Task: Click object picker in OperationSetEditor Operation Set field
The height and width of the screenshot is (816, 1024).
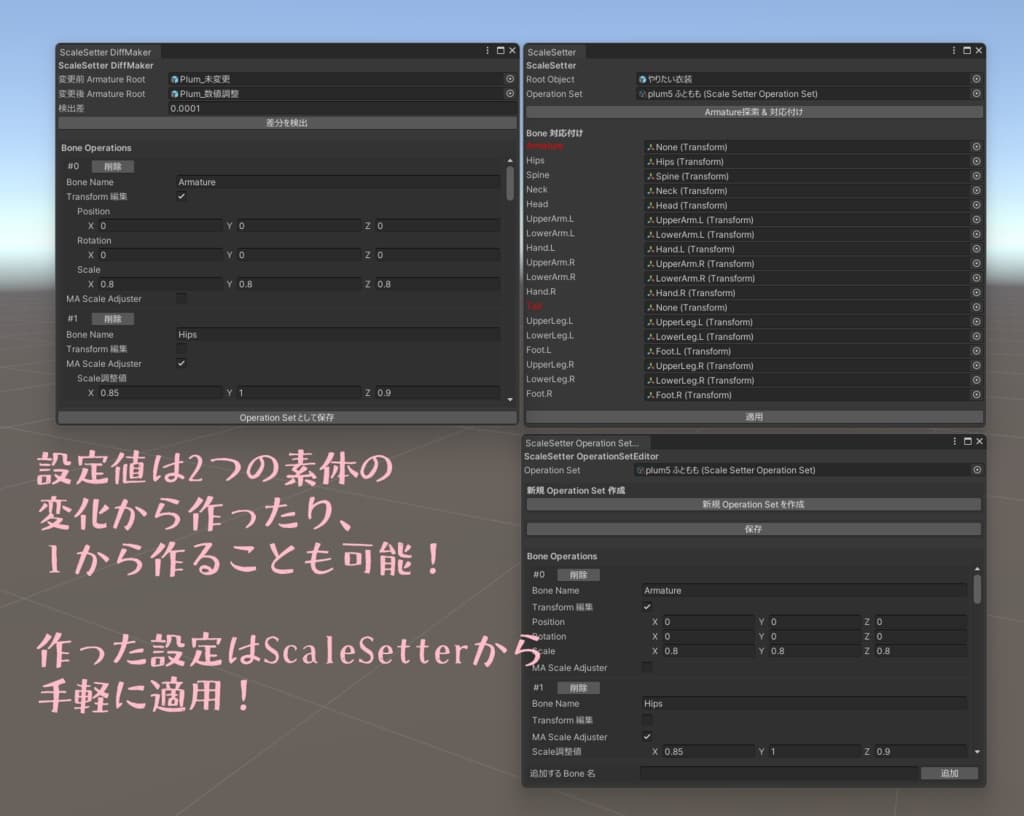Action: (976, 470)
